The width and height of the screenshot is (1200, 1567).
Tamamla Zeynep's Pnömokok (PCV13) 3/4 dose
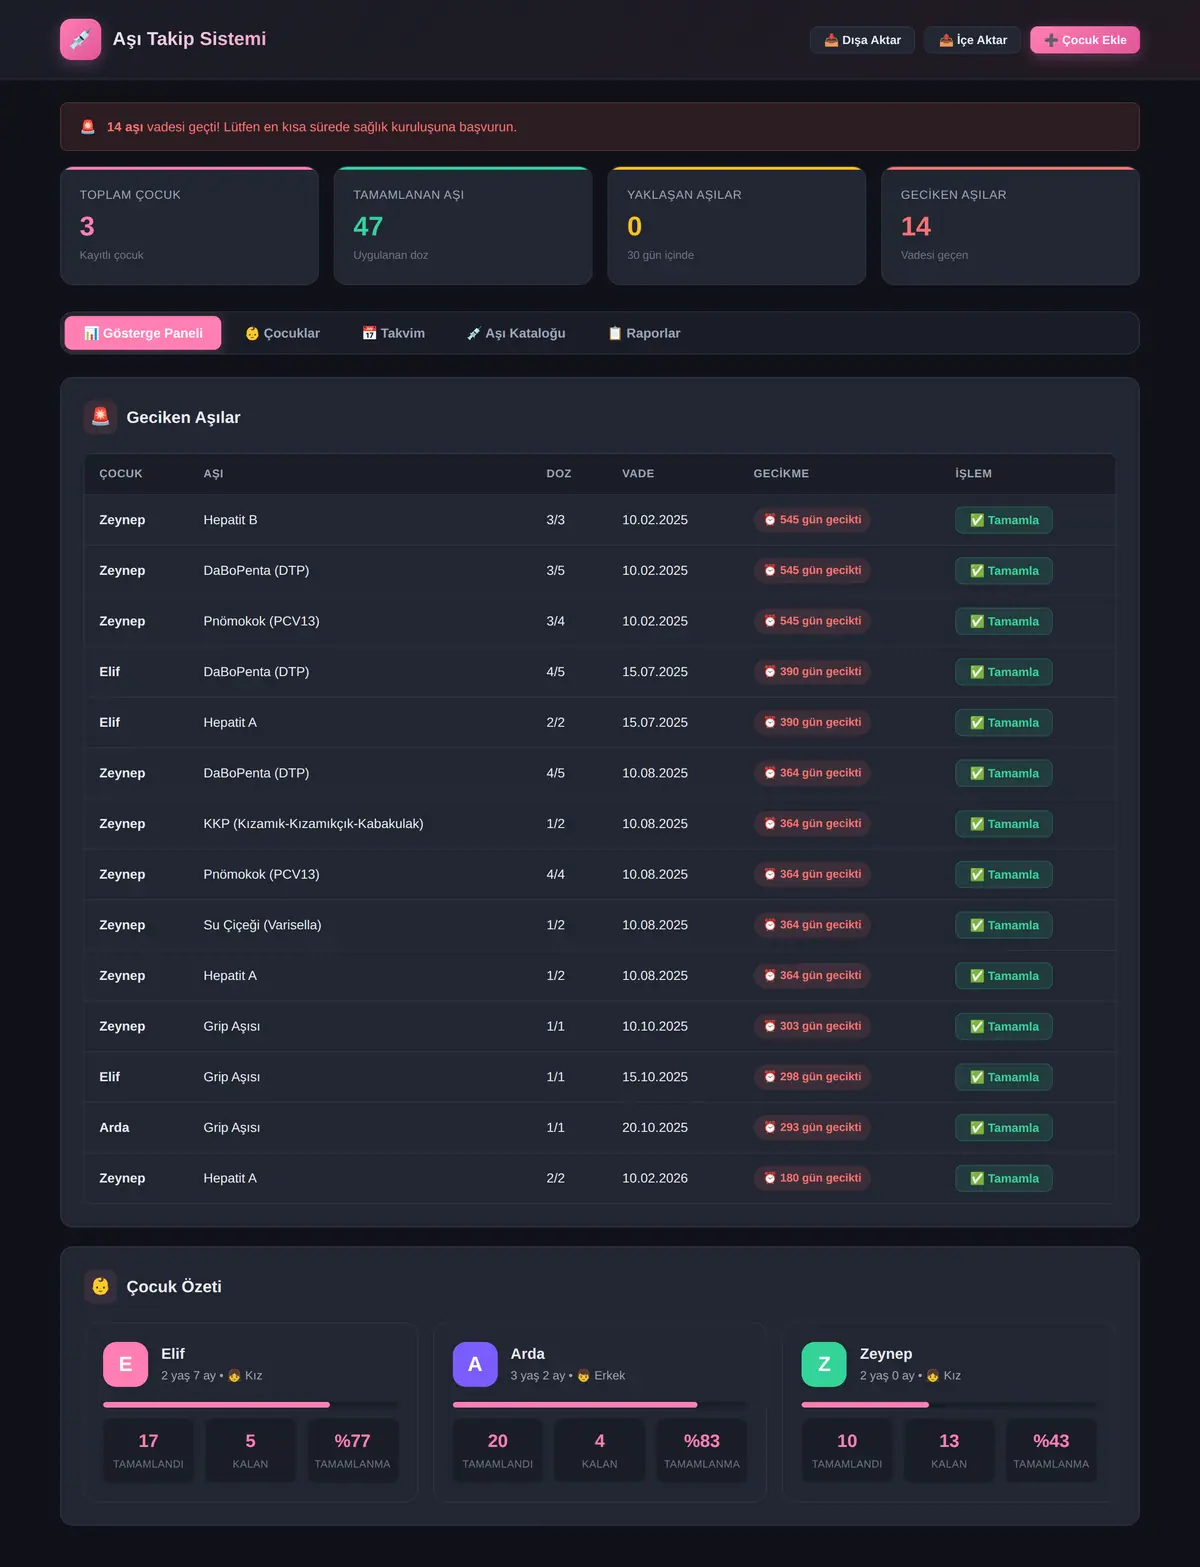tap(1004, 621)
